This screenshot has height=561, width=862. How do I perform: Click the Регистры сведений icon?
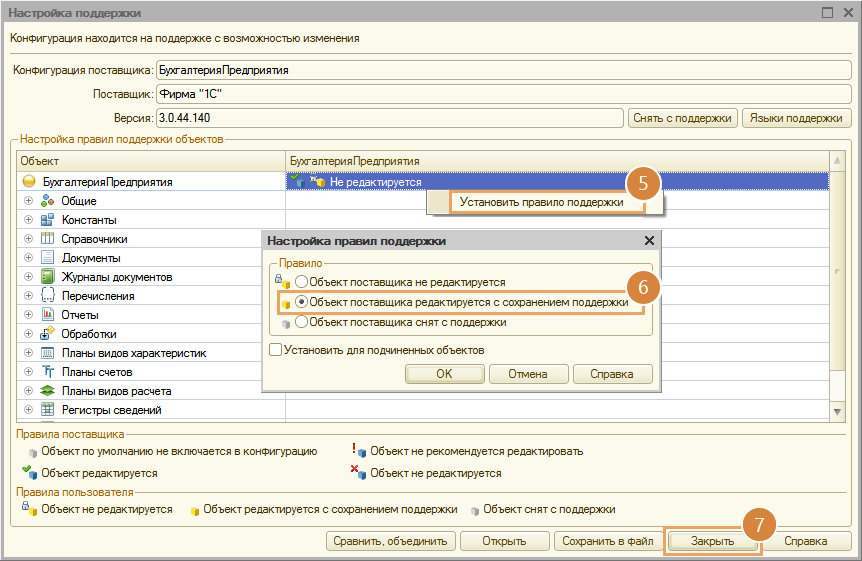pyautogui.click(x=47, y=410)
